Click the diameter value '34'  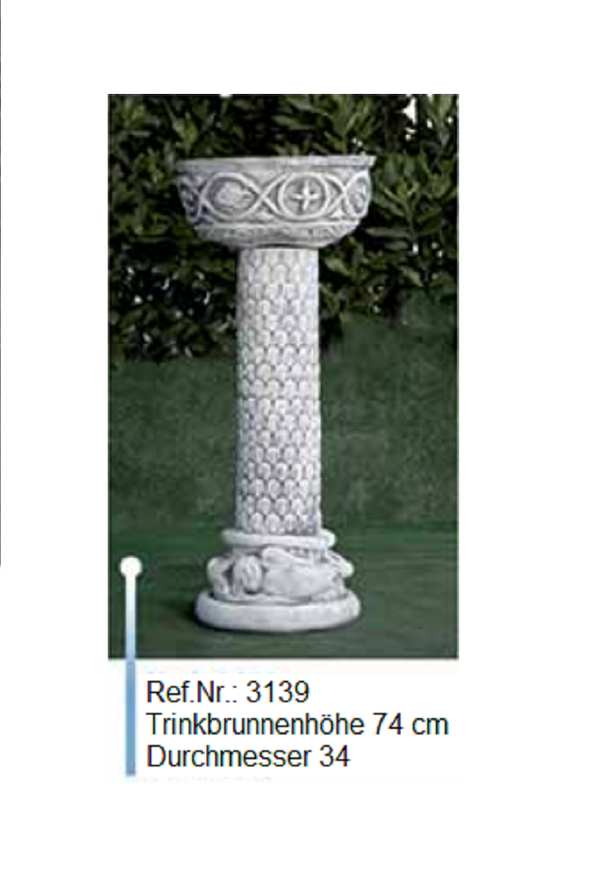click(x=335, y=756)
